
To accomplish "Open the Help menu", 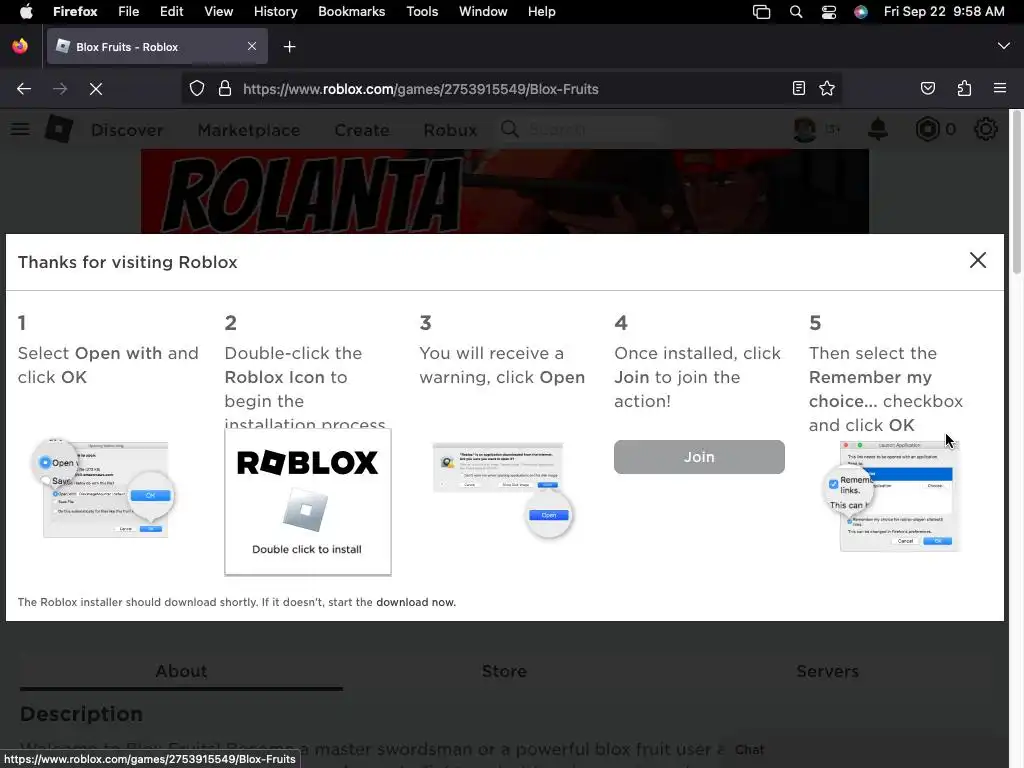I will pyautogui.click(x=541, y=12).
